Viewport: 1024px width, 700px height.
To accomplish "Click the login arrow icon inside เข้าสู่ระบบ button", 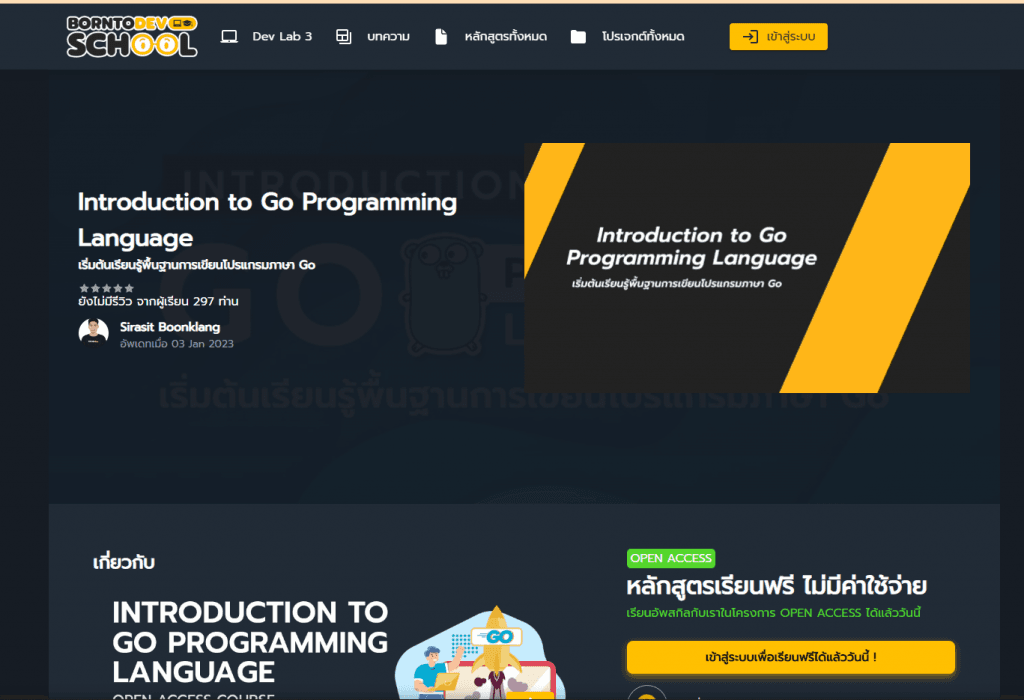I will [751, 35].
